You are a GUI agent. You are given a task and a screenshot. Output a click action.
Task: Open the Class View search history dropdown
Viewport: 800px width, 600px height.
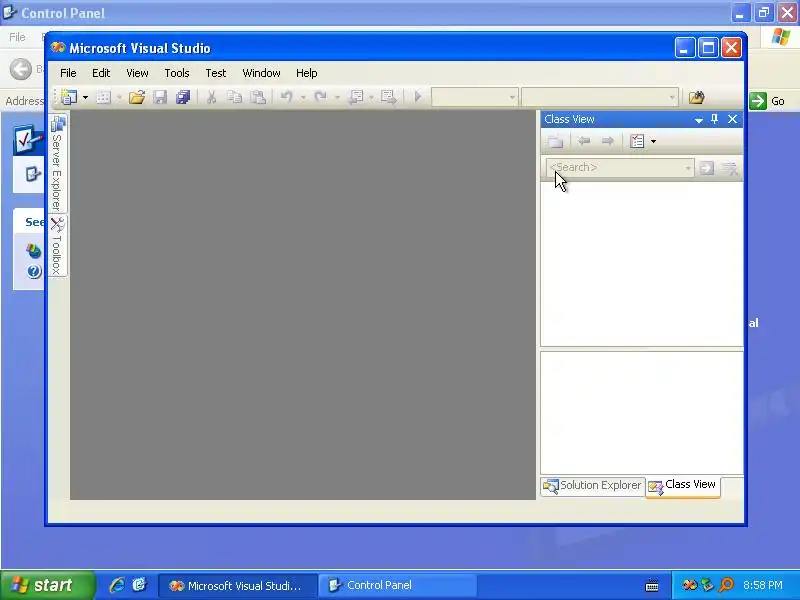pos(688,168)
